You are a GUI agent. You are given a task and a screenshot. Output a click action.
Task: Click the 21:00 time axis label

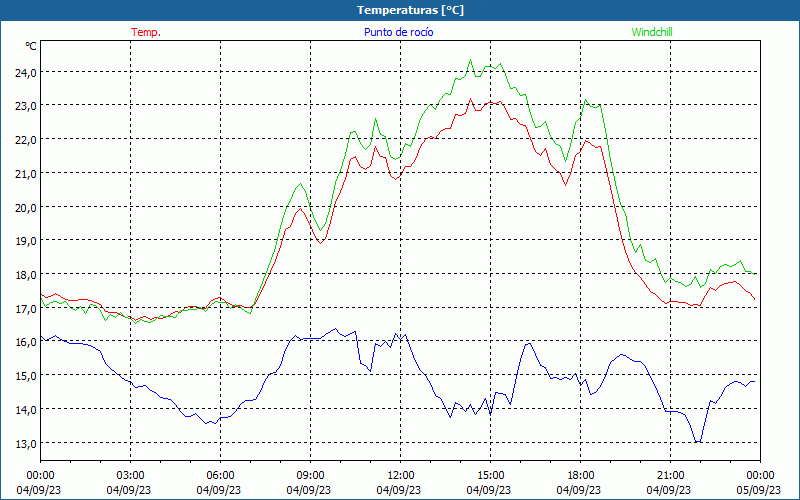[x=670, y=476]
